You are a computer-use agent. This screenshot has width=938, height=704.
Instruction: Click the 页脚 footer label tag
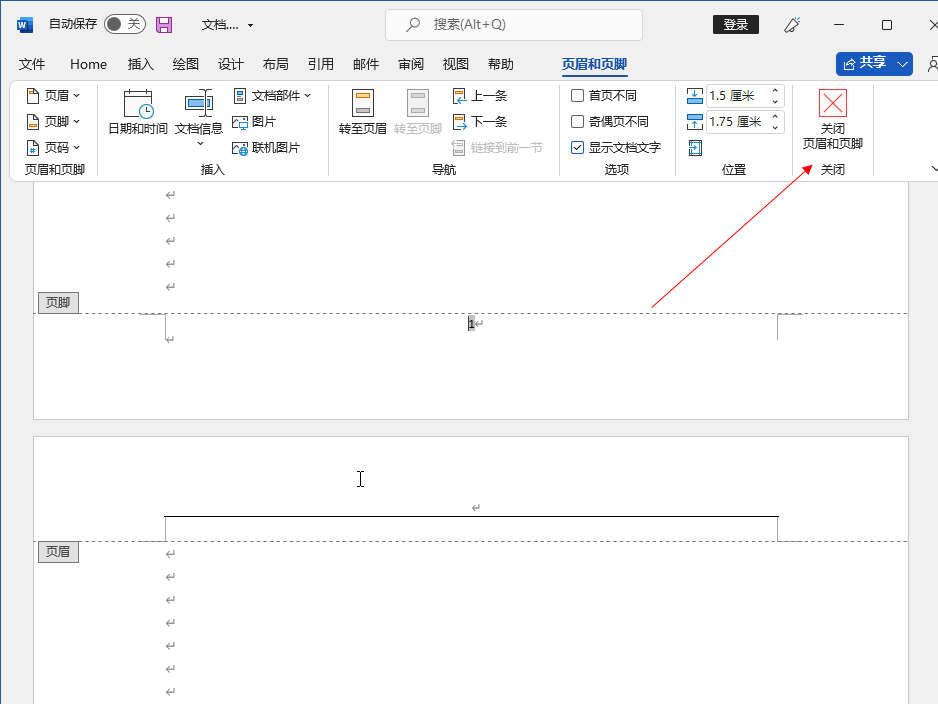[58, 303]
